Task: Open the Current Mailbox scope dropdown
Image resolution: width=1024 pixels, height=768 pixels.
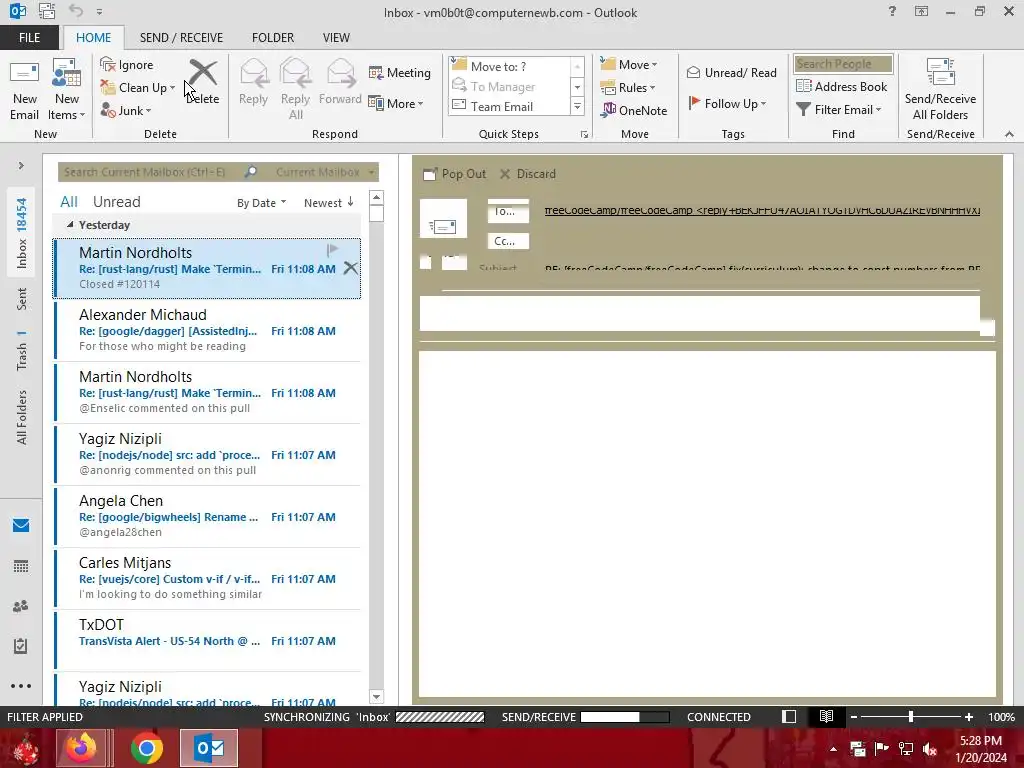Action: pyautogui.click(x=325, y=172)
